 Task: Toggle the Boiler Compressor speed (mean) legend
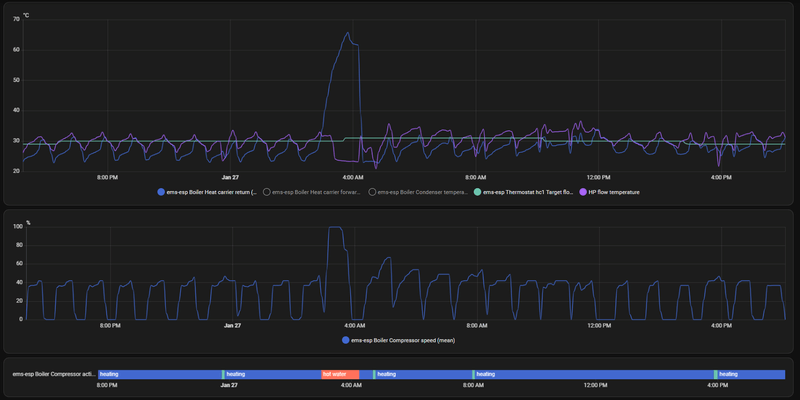click(398, 340)
